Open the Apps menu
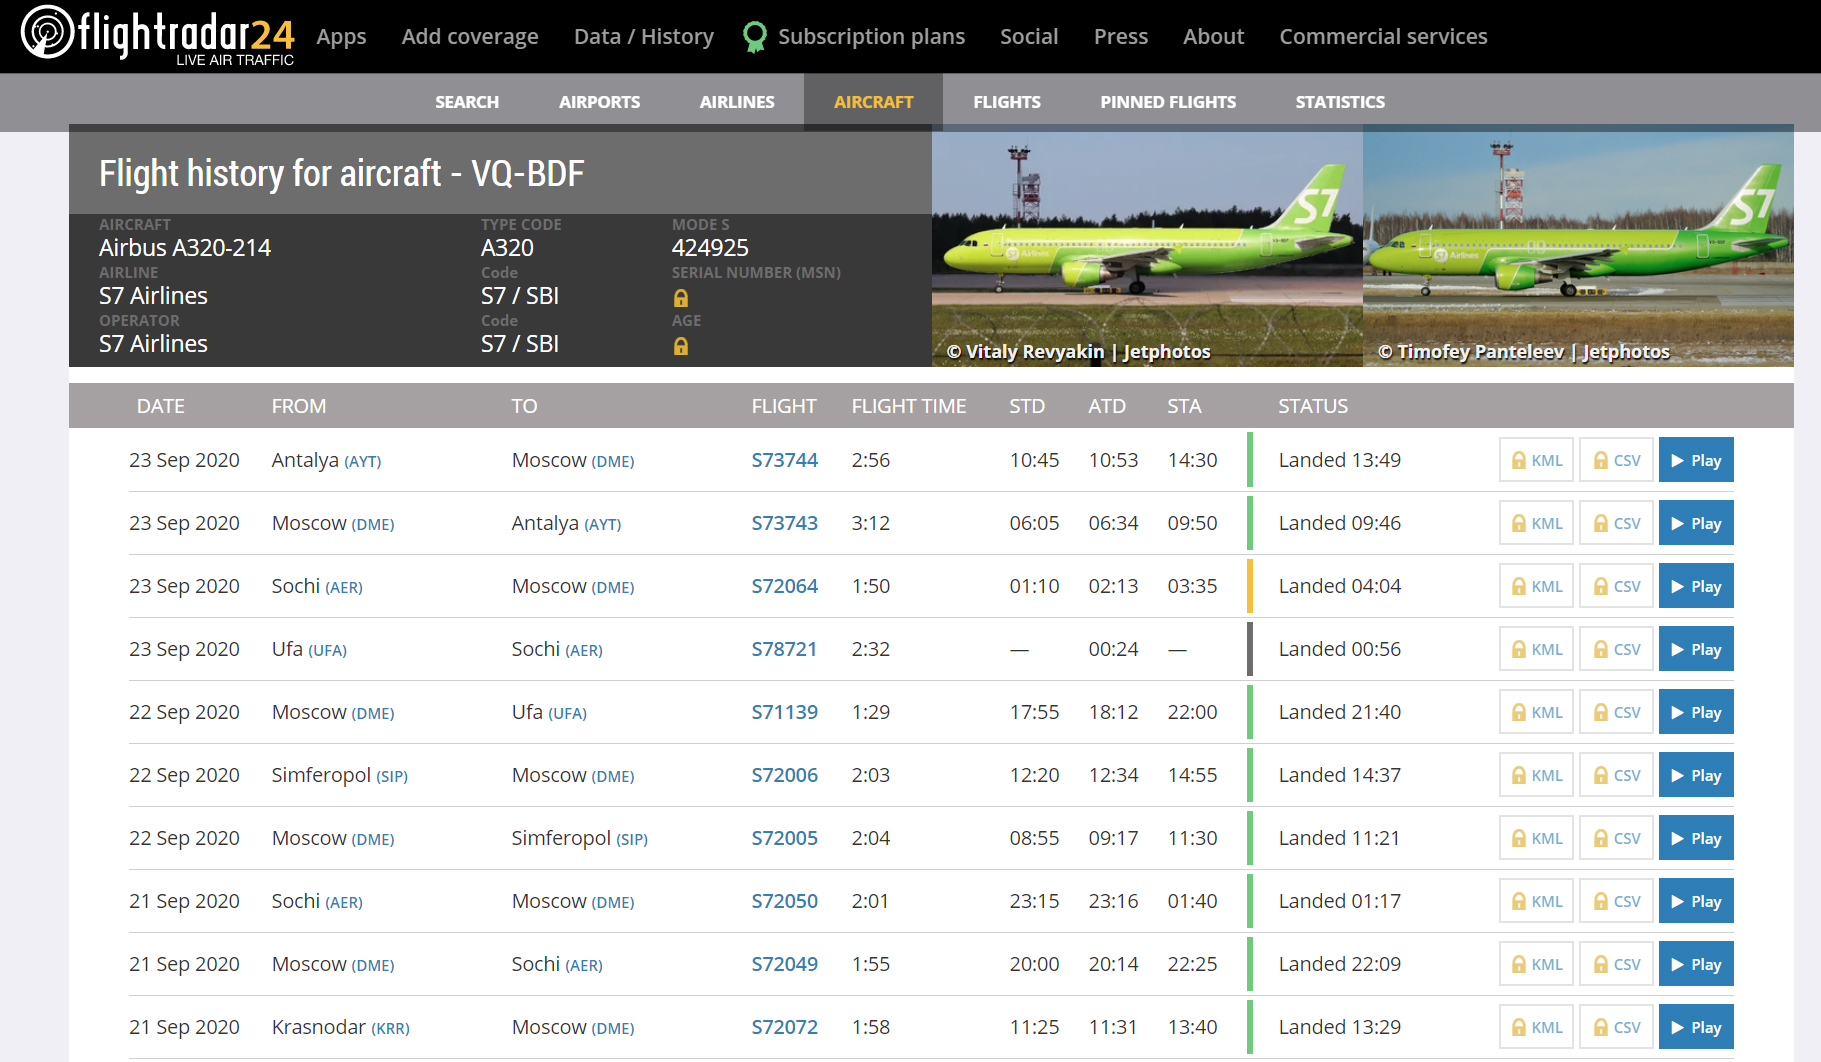 coord(341,37)
